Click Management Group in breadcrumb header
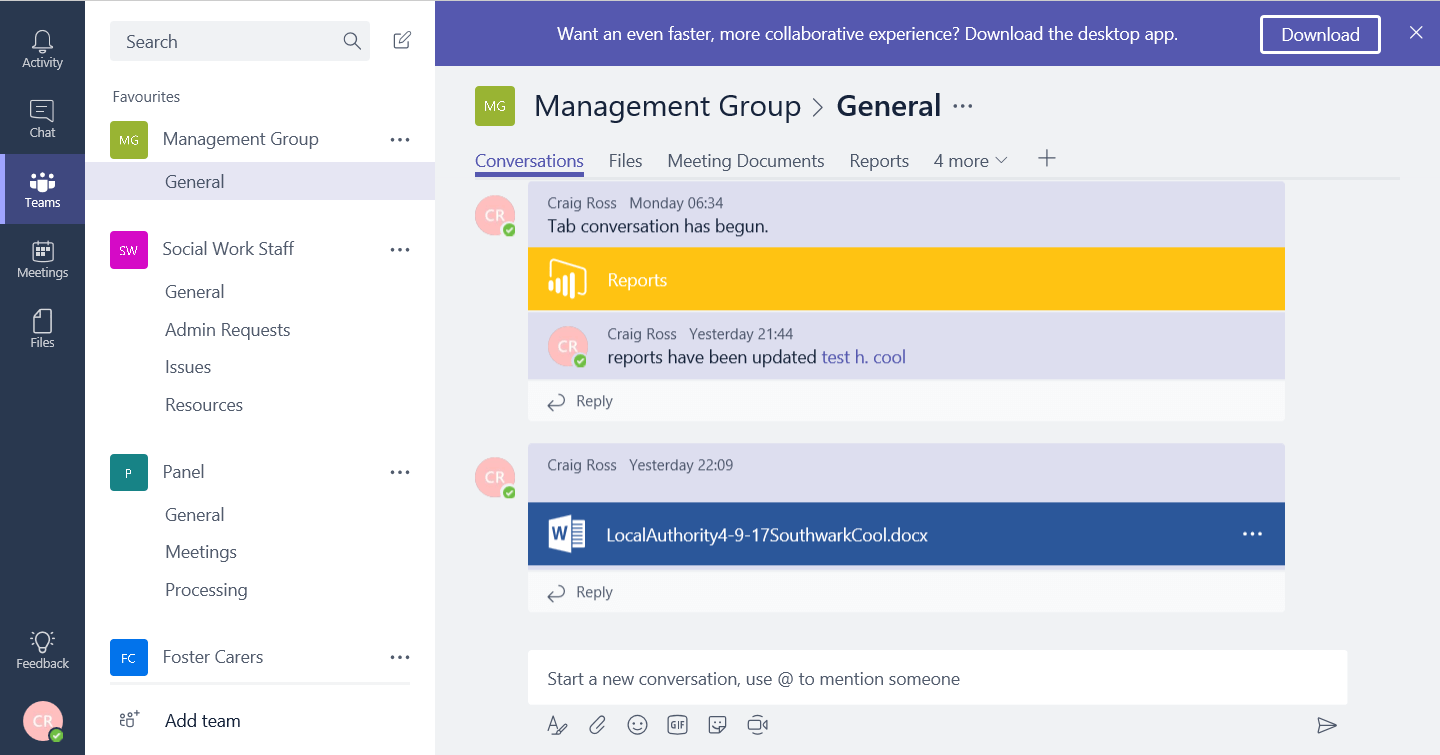Screen dimensions: 1440x755 tap(667, 106)
